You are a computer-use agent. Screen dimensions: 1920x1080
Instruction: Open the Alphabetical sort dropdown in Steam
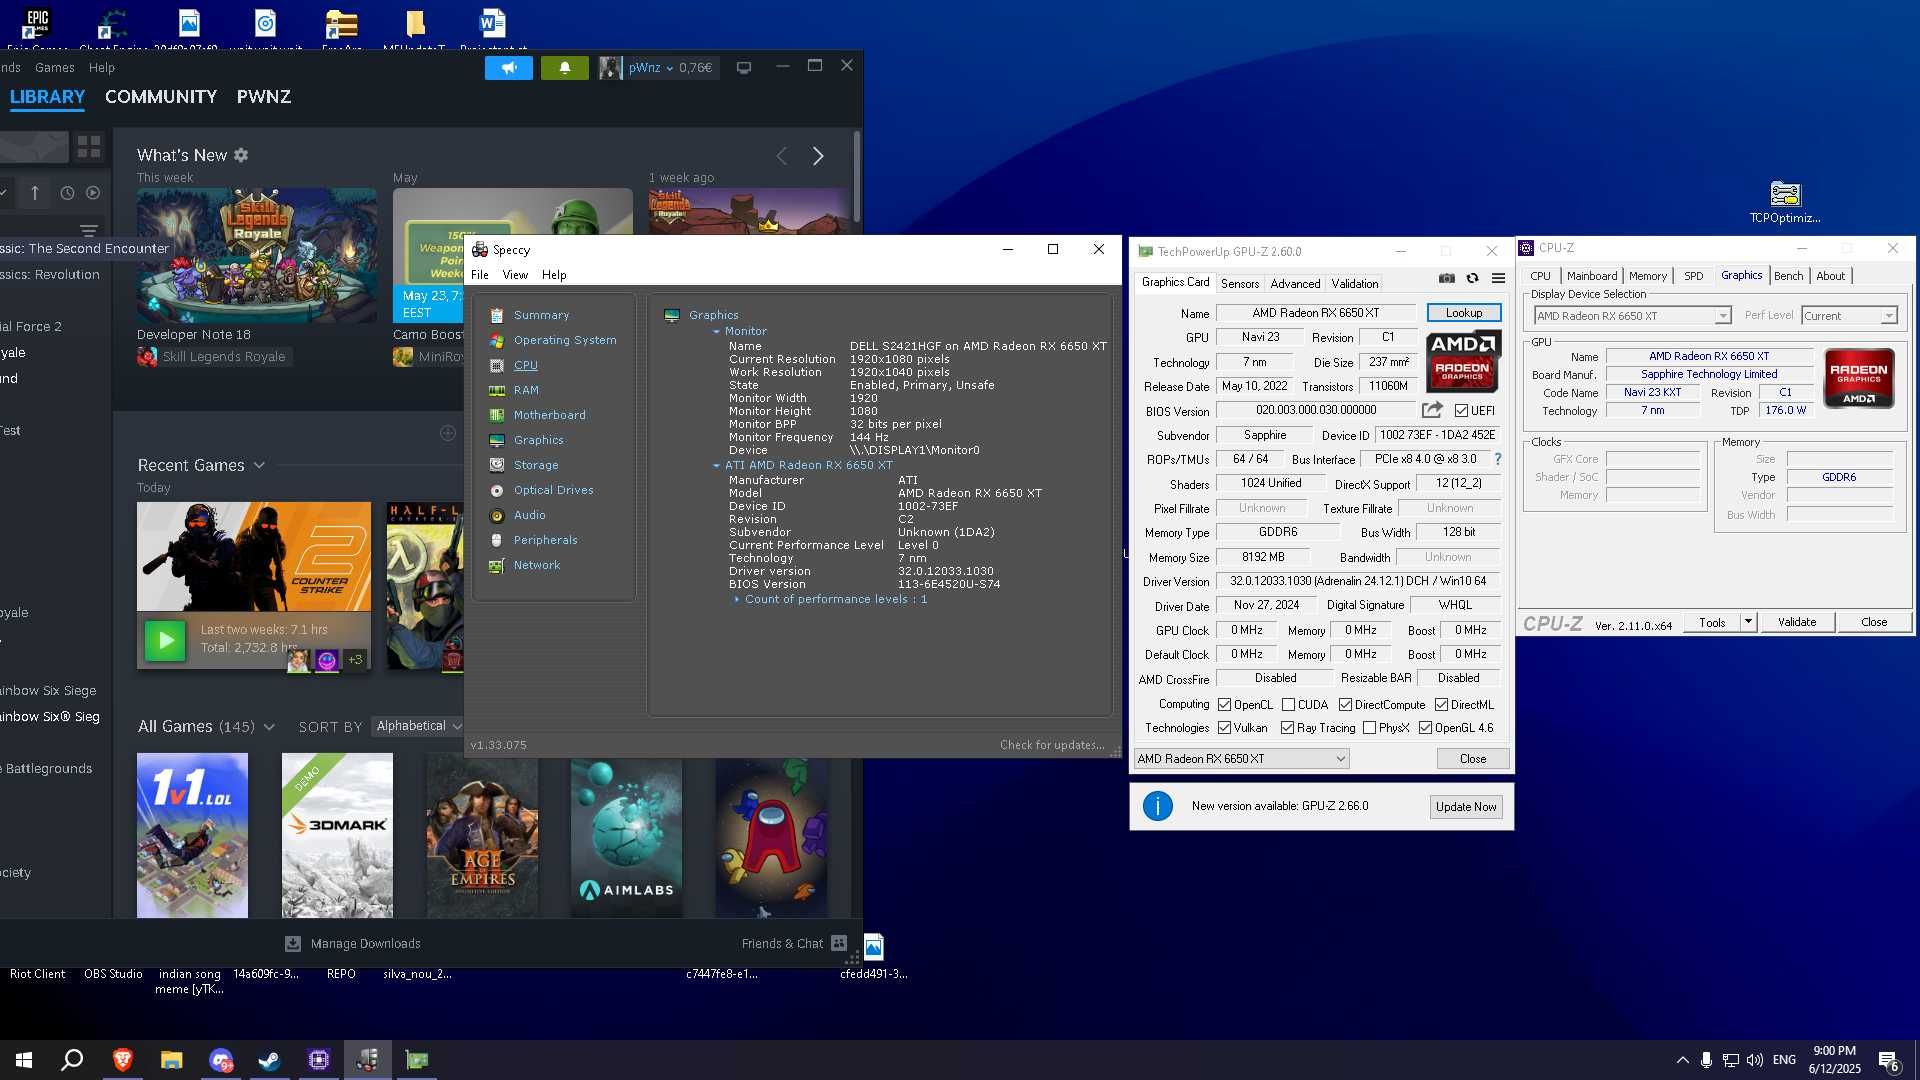pos(418,726)
